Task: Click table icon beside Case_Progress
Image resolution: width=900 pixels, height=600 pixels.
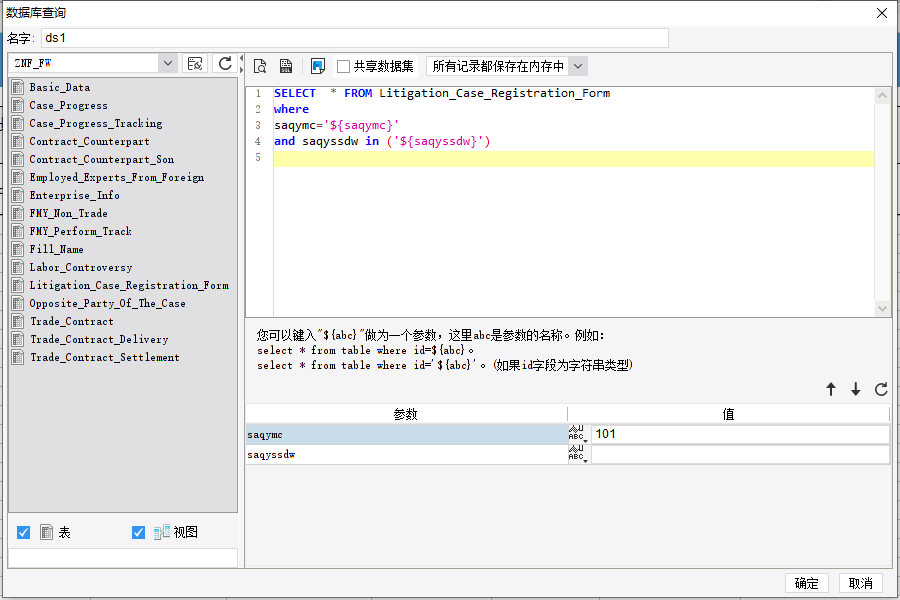Action: pyautogui.click(x=18, y=105)
